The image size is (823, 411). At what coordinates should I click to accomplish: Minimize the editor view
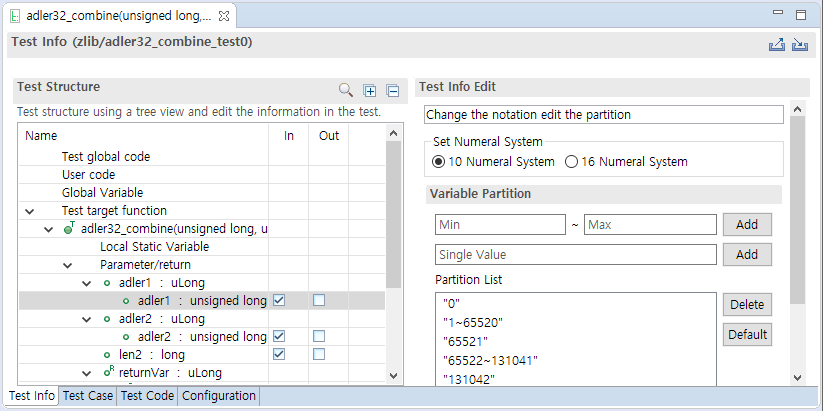(x=778, y=13)
